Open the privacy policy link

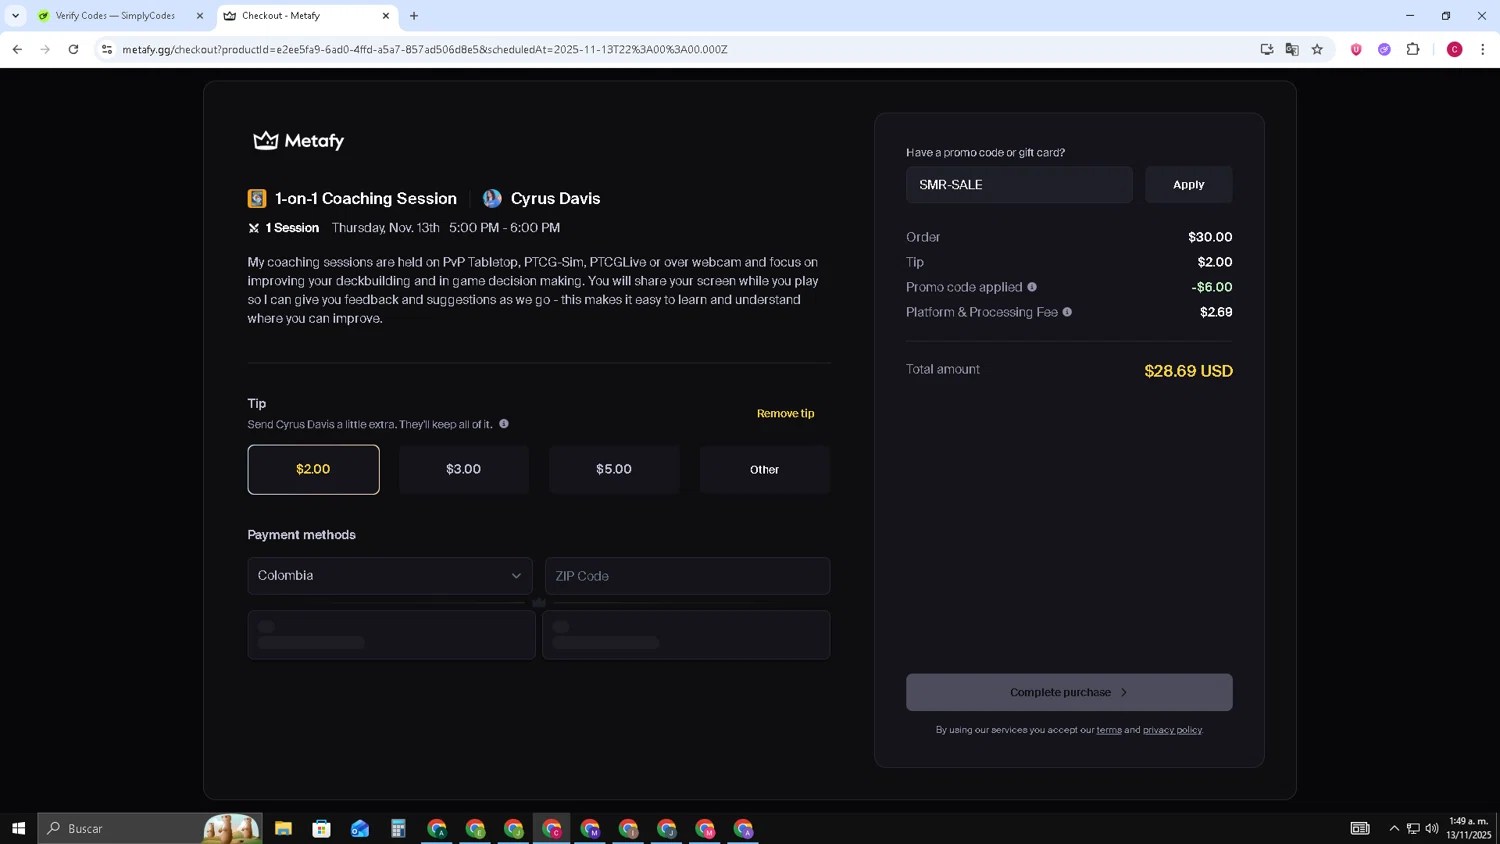tap(1172, 730)
